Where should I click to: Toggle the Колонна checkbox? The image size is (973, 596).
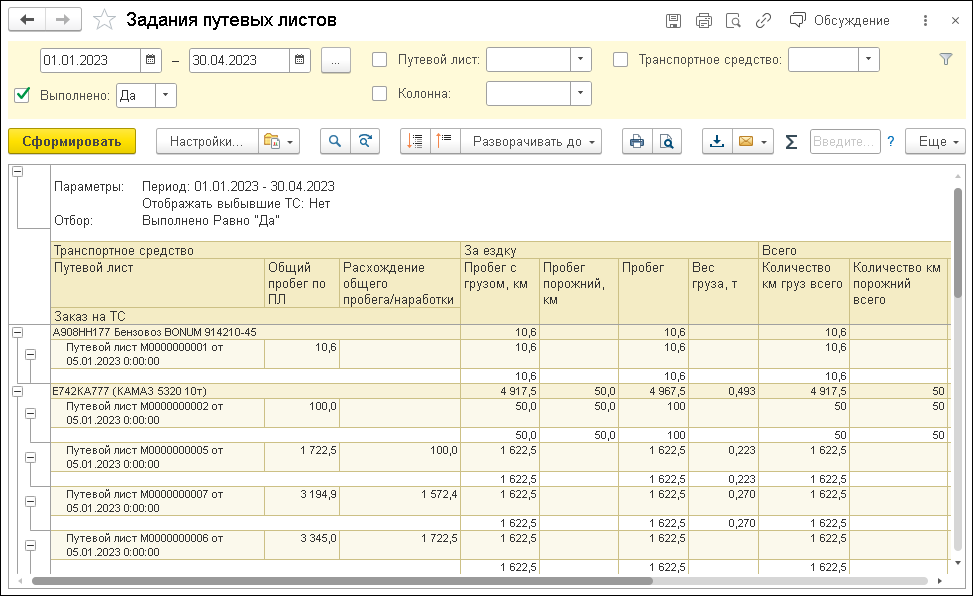tap(379, 93)
